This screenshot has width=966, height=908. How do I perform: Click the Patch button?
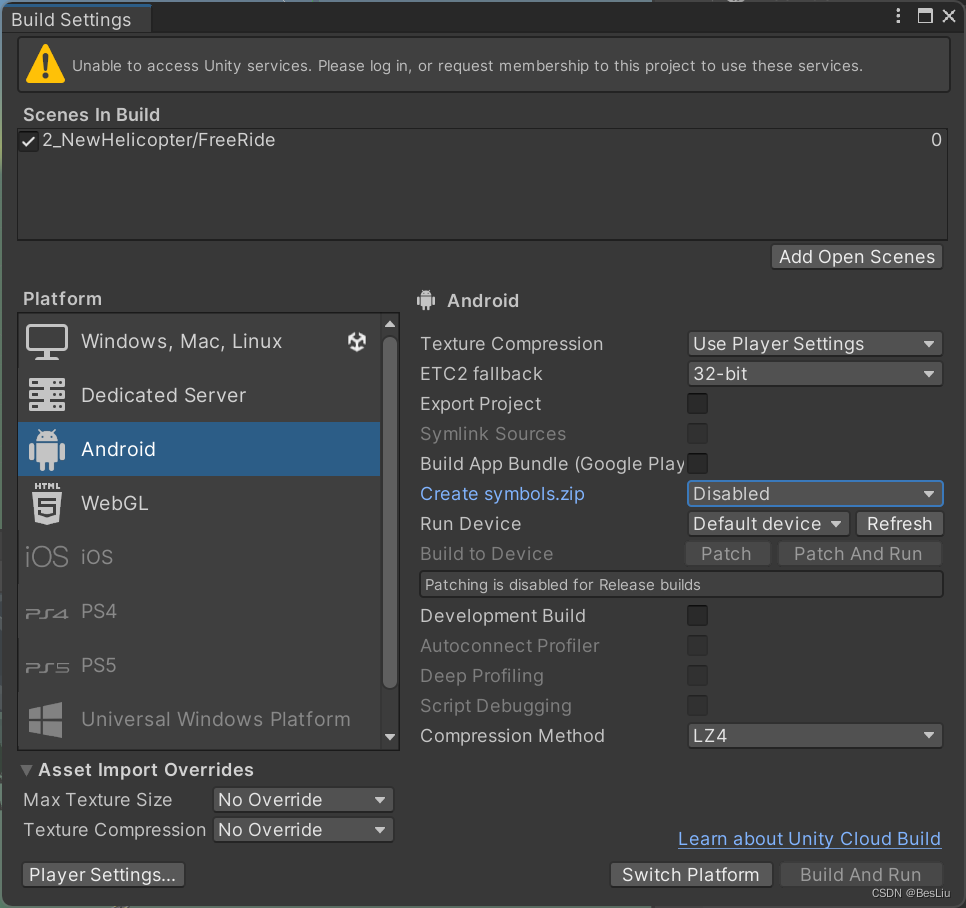tap(726, 554)
